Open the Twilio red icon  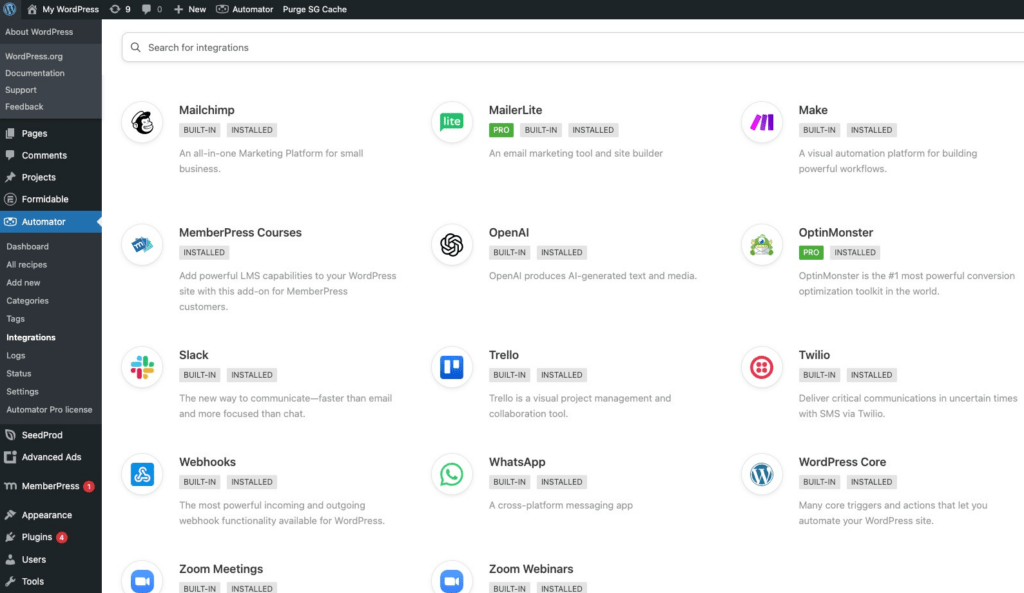pos(762,368)
